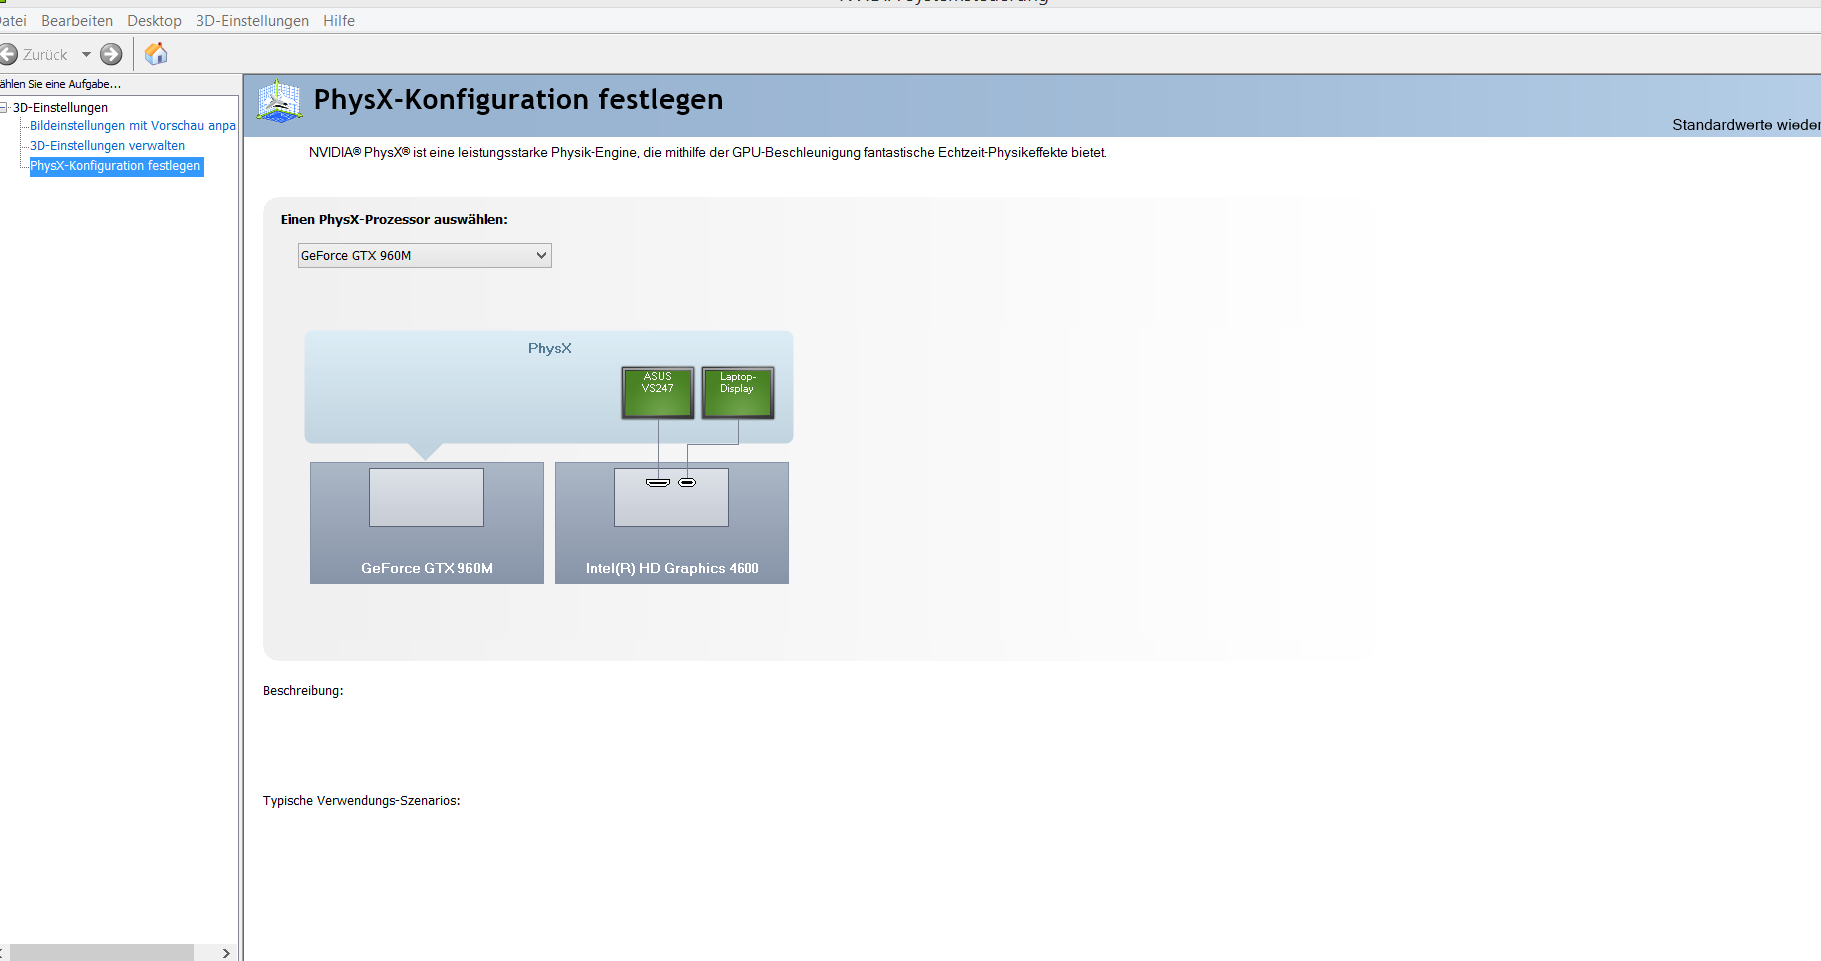
Task: Collapse the 3D-Einstellungen tree node
Action: (4, 107)
